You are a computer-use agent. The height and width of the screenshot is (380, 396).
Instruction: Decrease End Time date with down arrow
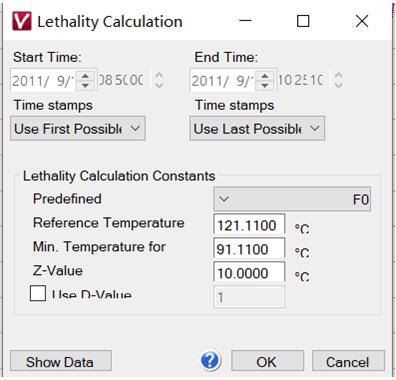point(265,85)
